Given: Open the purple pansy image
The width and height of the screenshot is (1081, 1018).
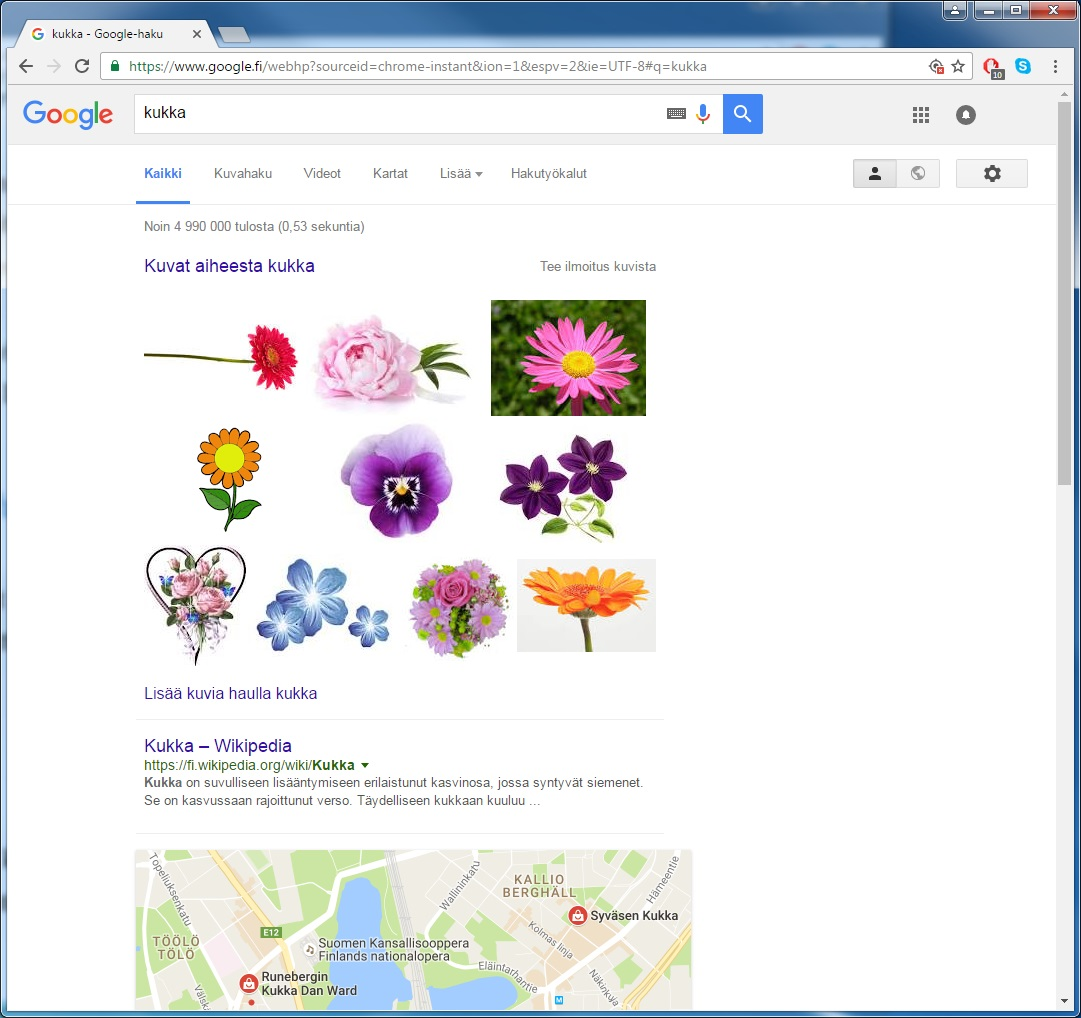Looking at the screenshot, I should [397, 480].
